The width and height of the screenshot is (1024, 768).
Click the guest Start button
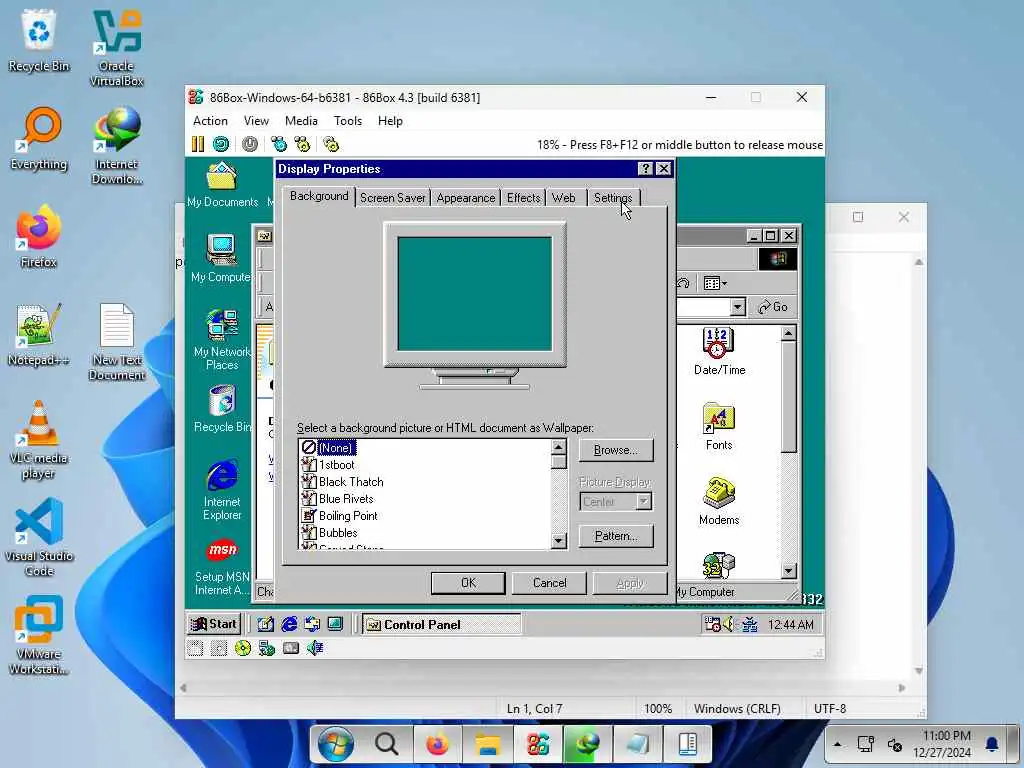pos(214,624)
